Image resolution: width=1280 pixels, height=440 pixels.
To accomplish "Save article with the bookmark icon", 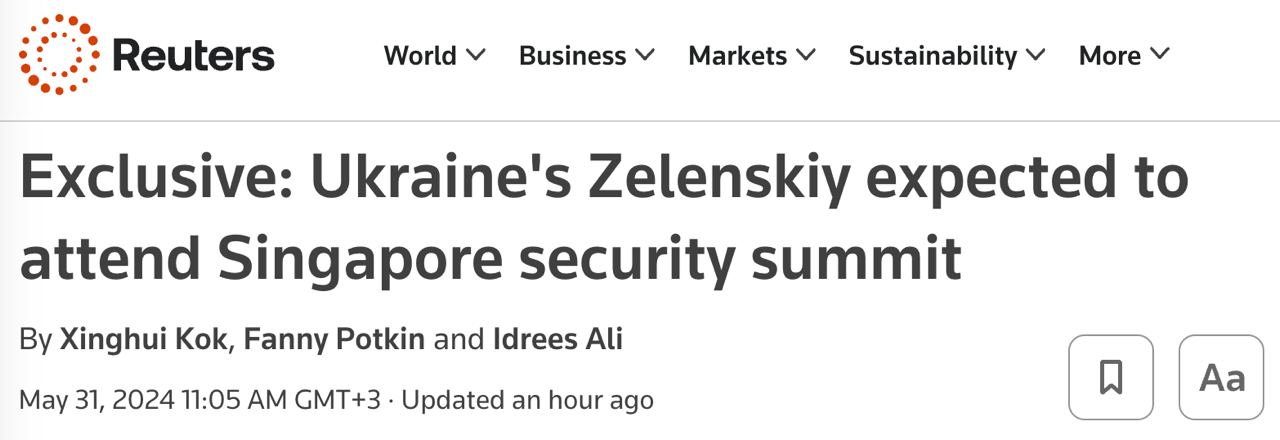I will tap(1110, 377).
